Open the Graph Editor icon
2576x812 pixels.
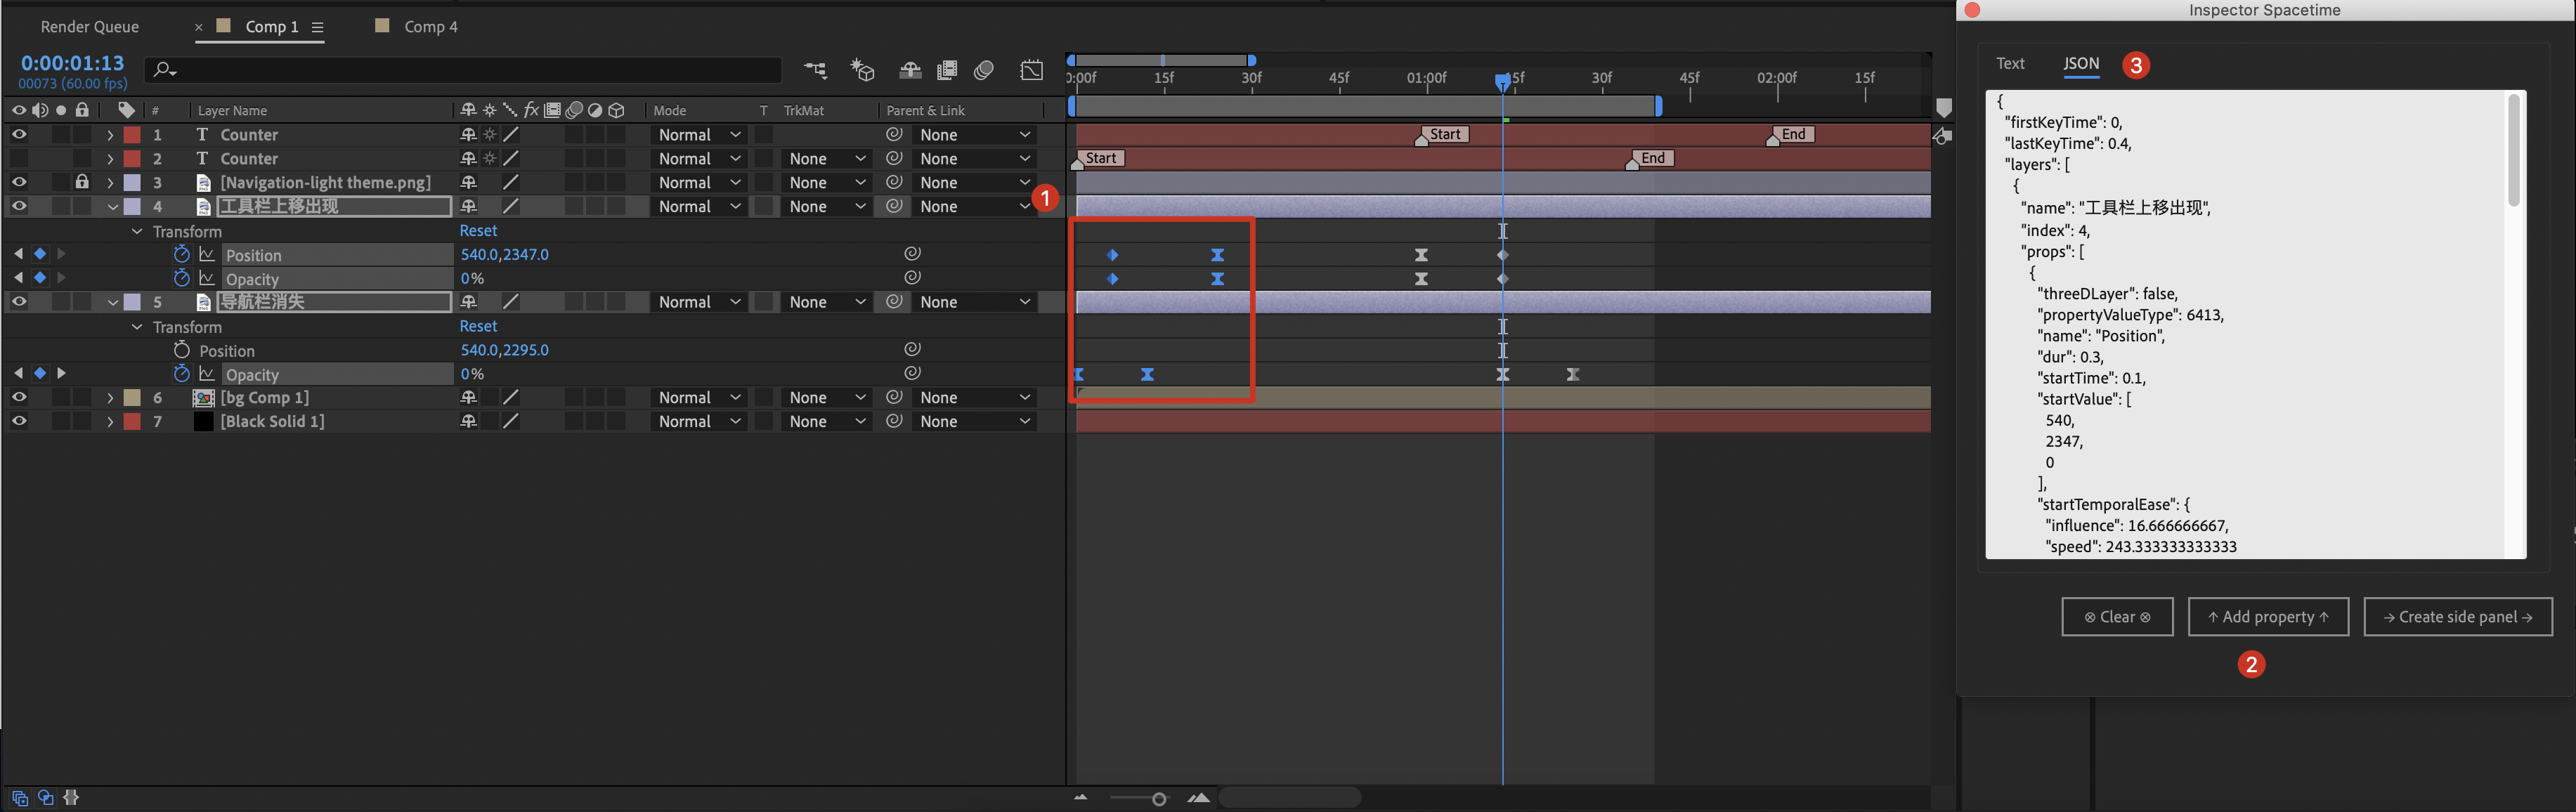click(x=1031, y=70)
